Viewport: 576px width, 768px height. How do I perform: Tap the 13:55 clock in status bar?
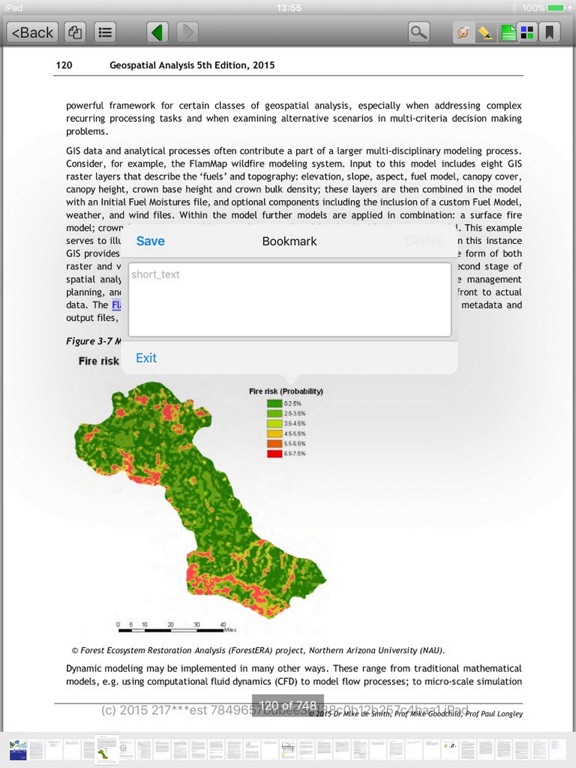pos(288,8)
